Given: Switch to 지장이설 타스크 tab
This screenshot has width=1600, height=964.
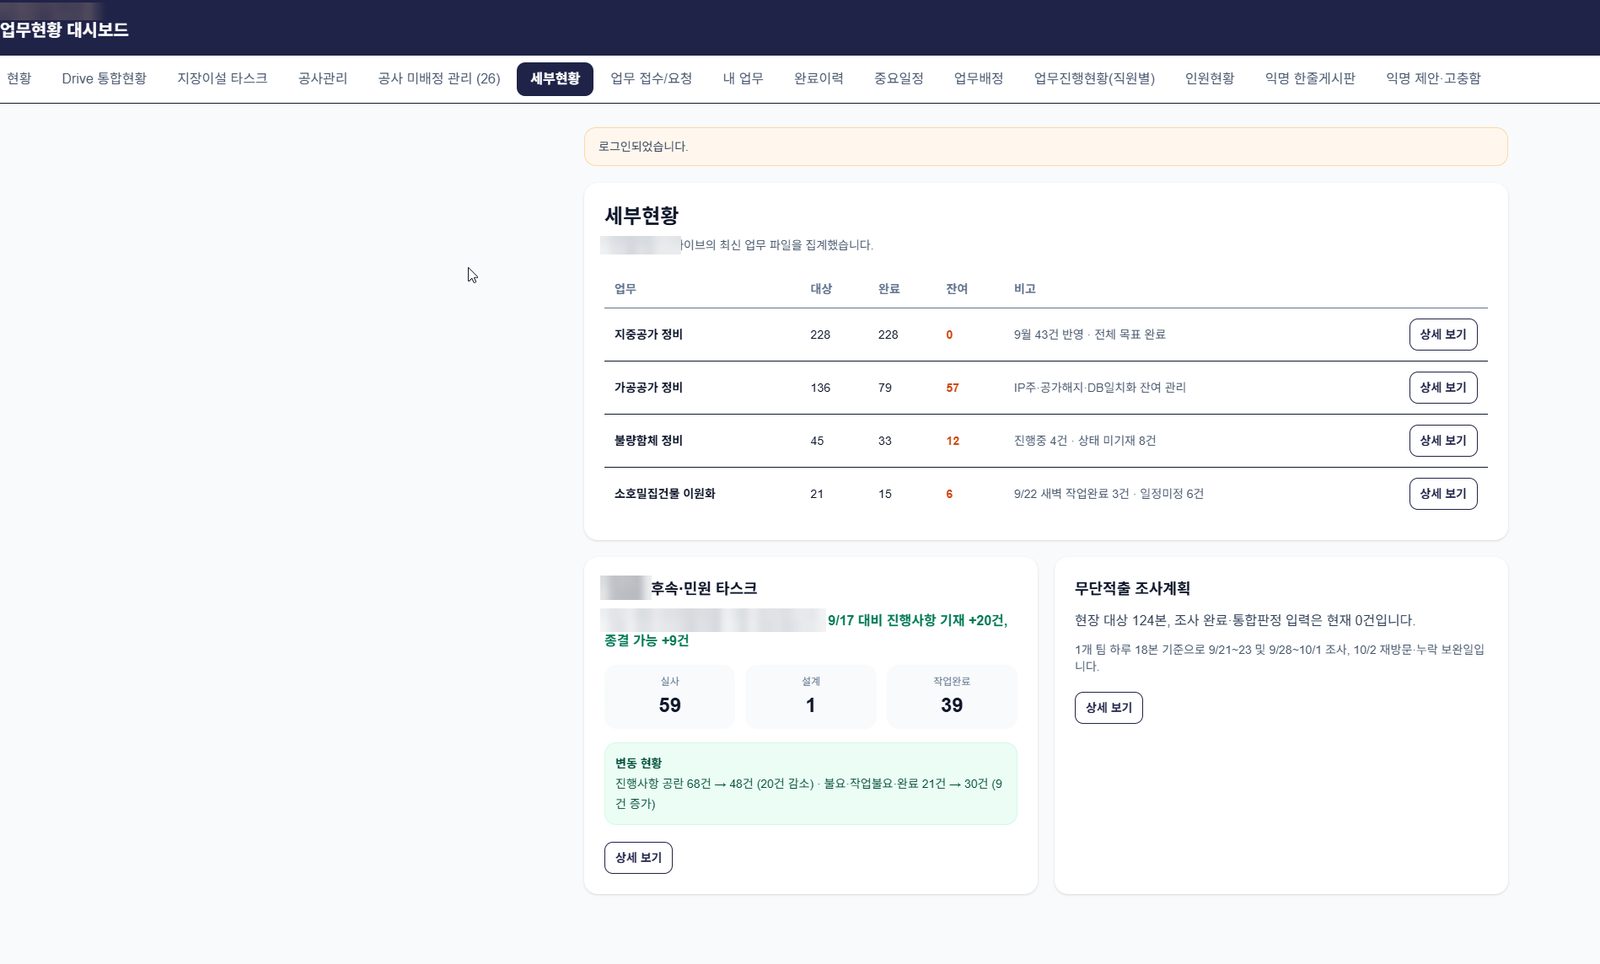Looking at the screenshot, I should point(222,79).
